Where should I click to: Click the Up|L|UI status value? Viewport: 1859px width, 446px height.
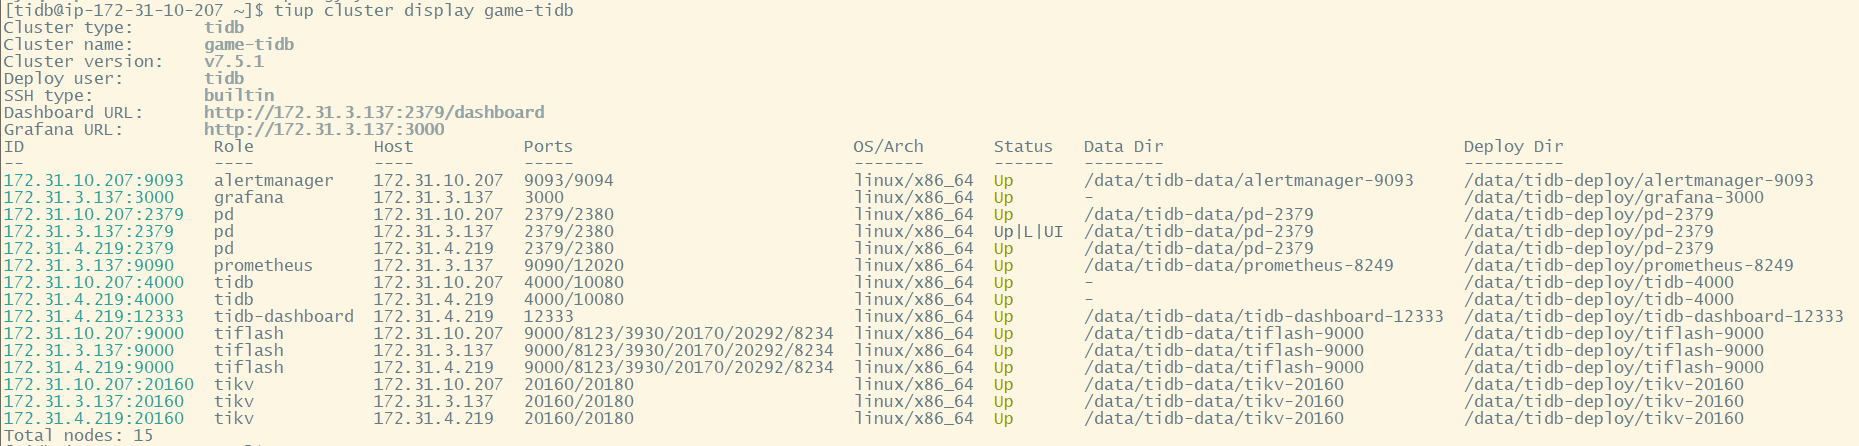pos(1029,231)
